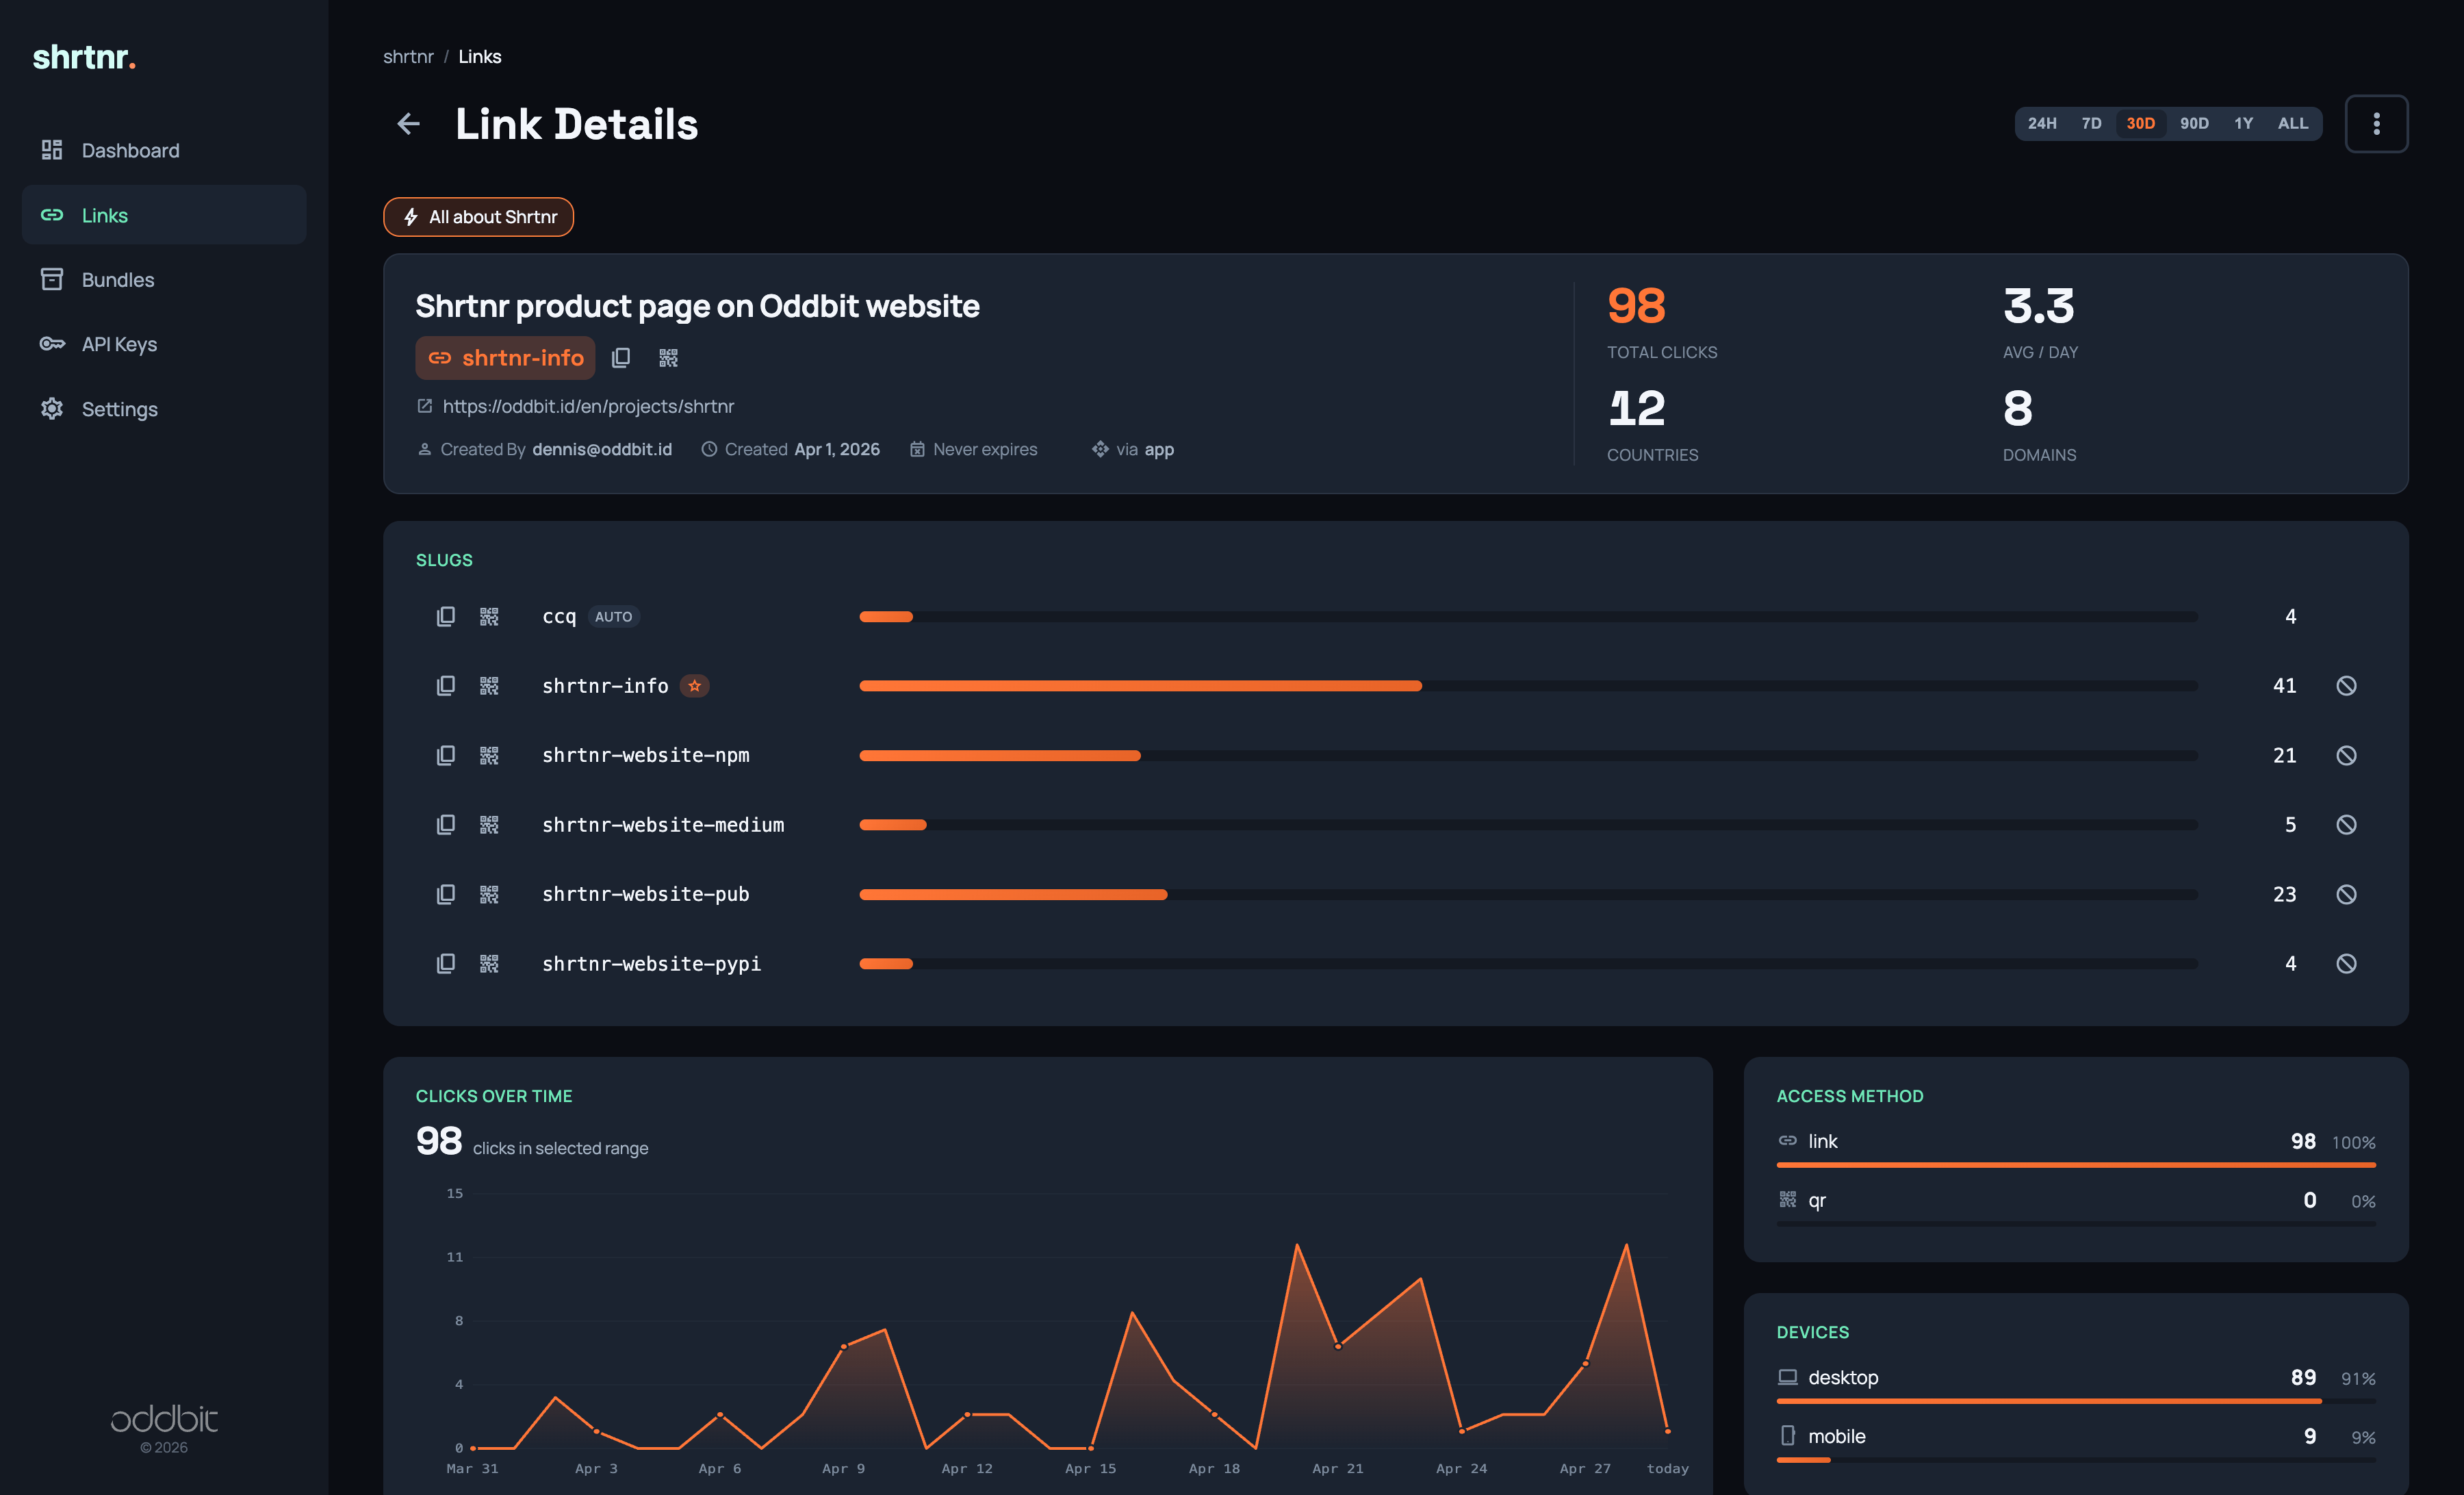2464x1495 pixels.
Task: Click the external link icon beside the URL
Action: point(424,406)
